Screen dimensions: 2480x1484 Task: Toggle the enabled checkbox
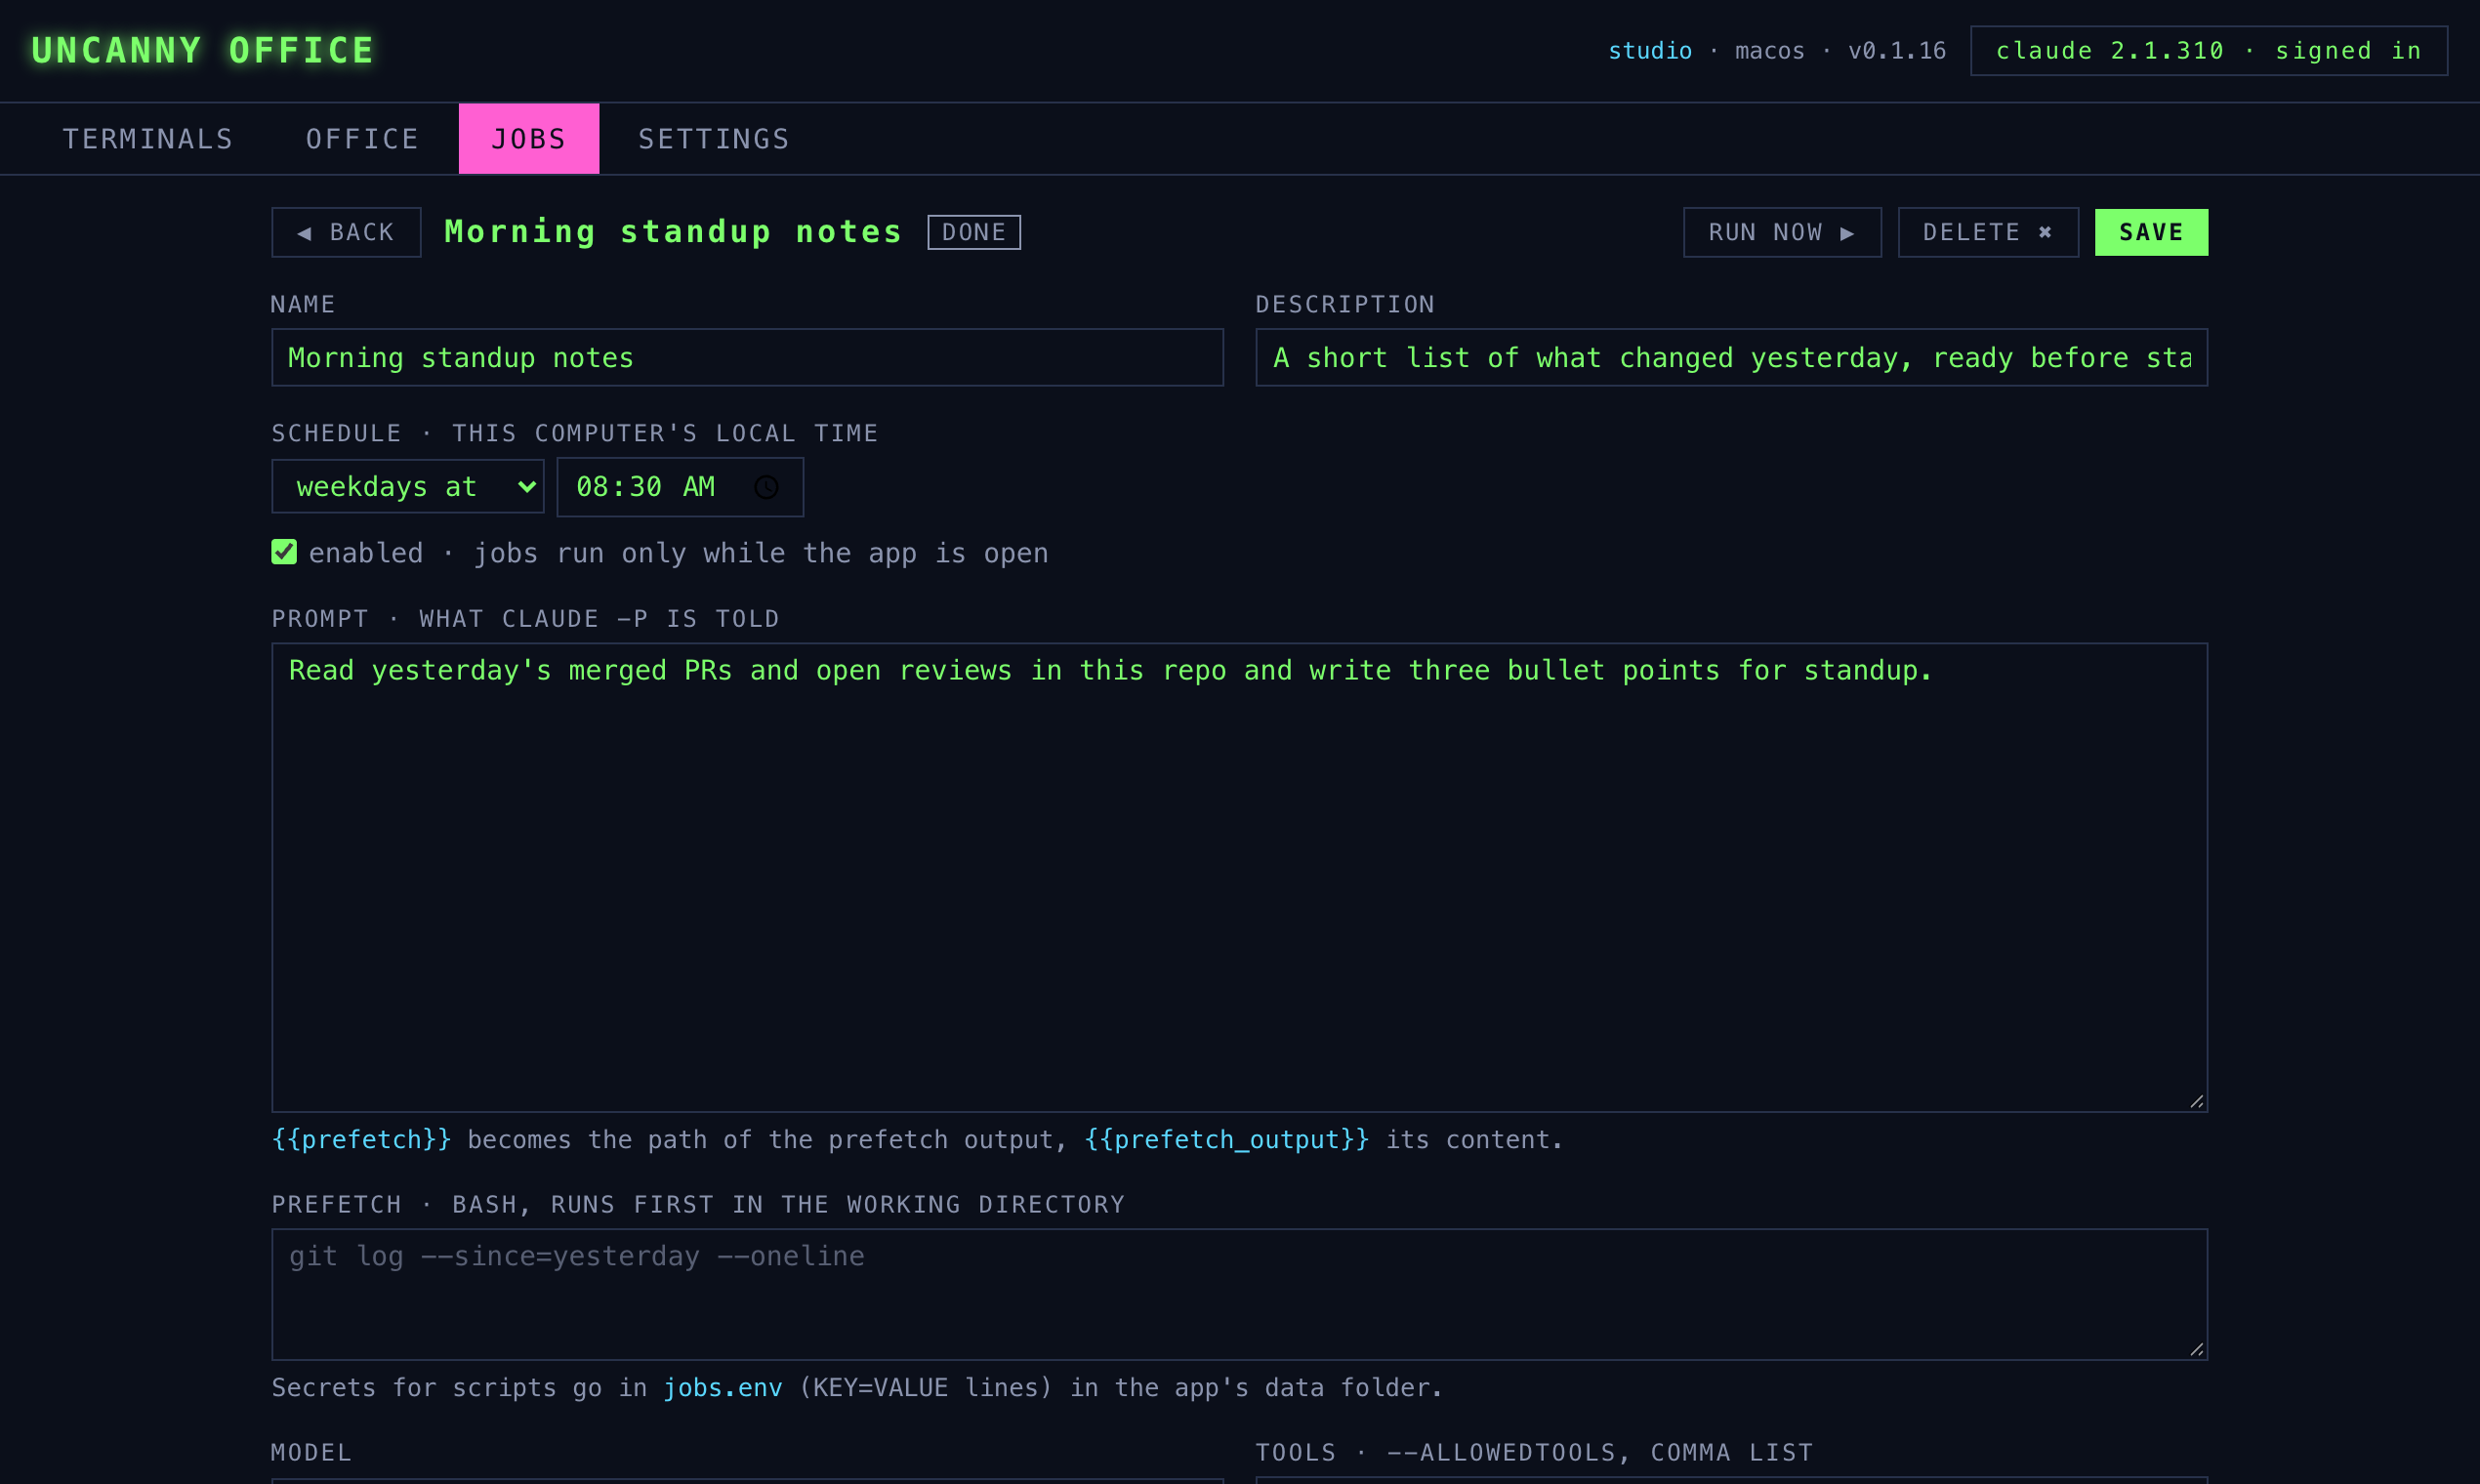click(x=284, y=552)
